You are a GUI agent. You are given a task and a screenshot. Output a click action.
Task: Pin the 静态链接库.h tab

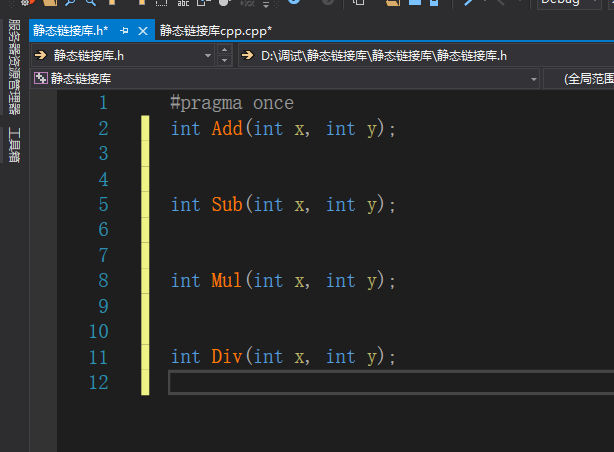(x=125, y=31)
